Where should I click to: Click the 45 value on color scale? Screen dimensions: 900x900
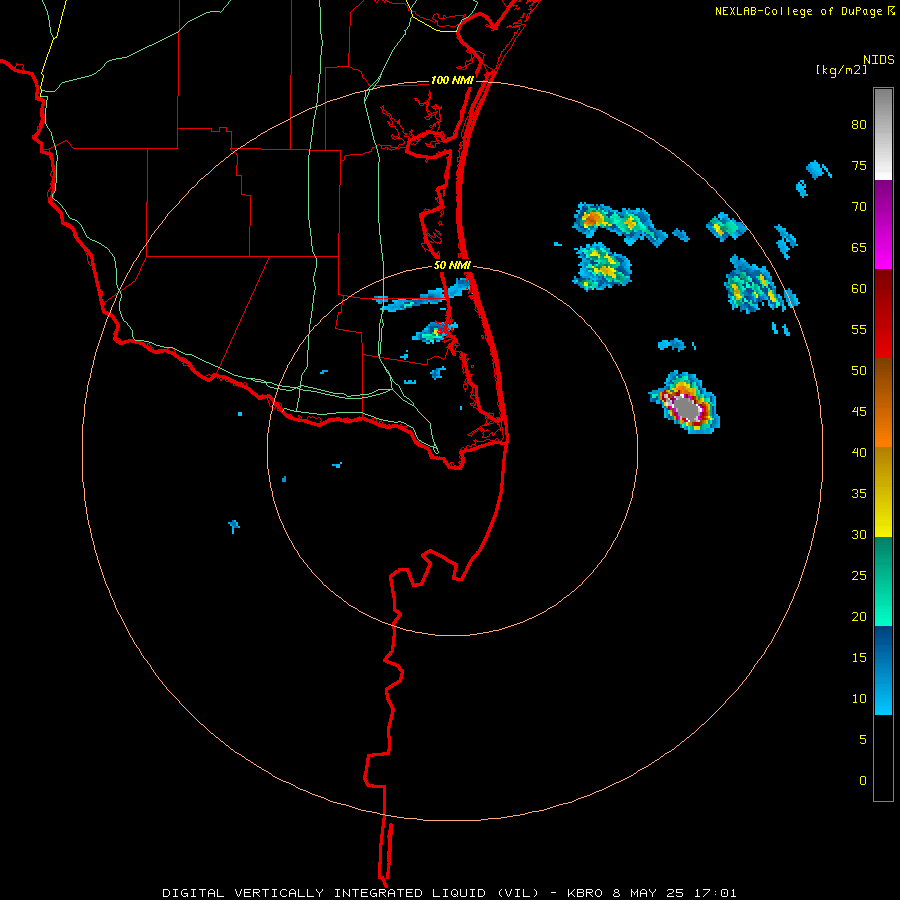click(x=859, y=412)
